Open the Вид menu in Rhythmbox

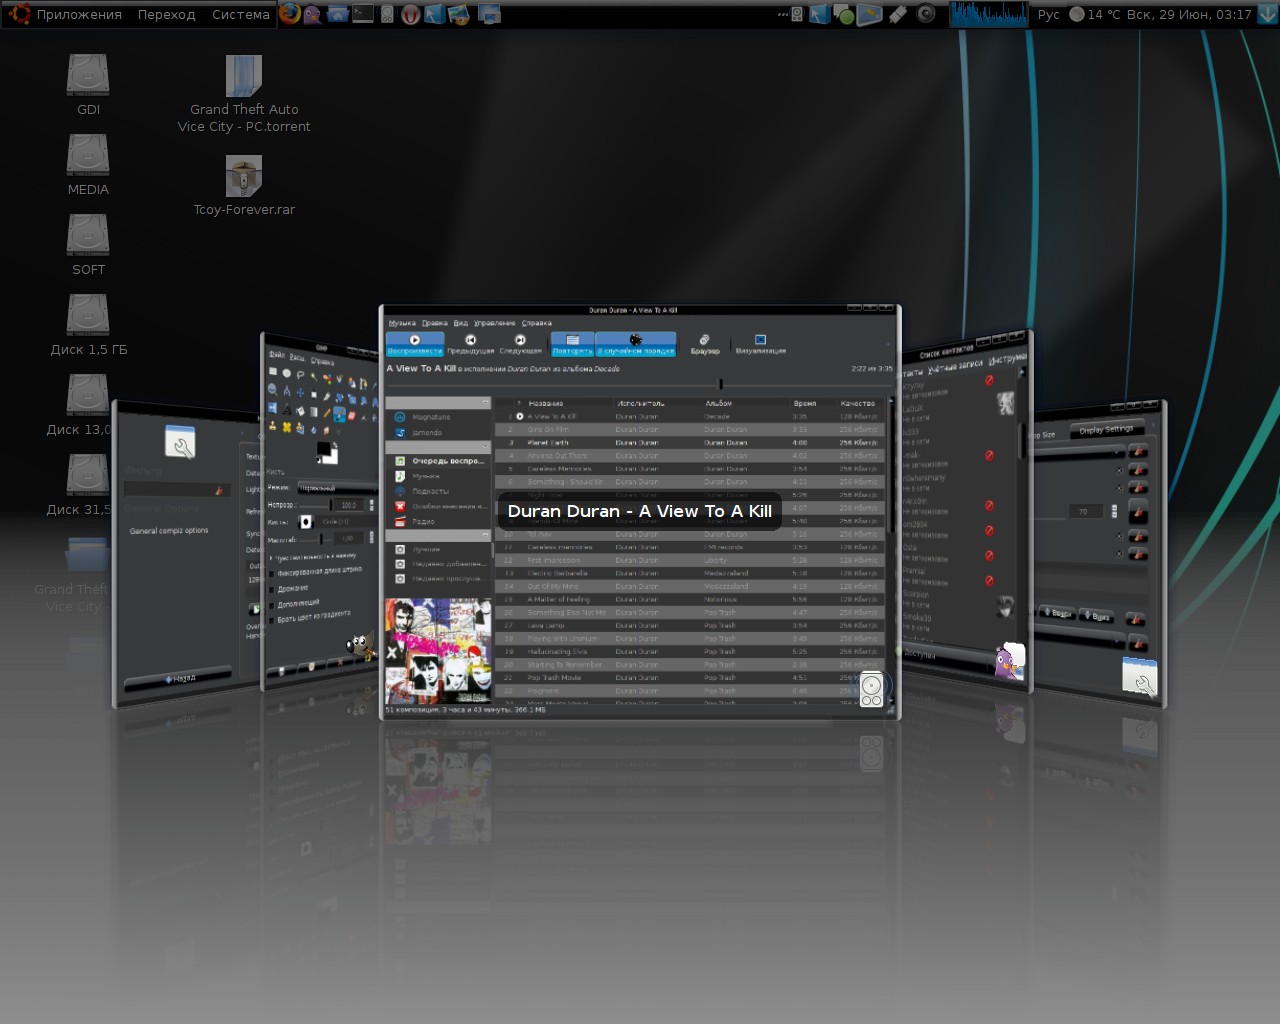coord(461,323)
